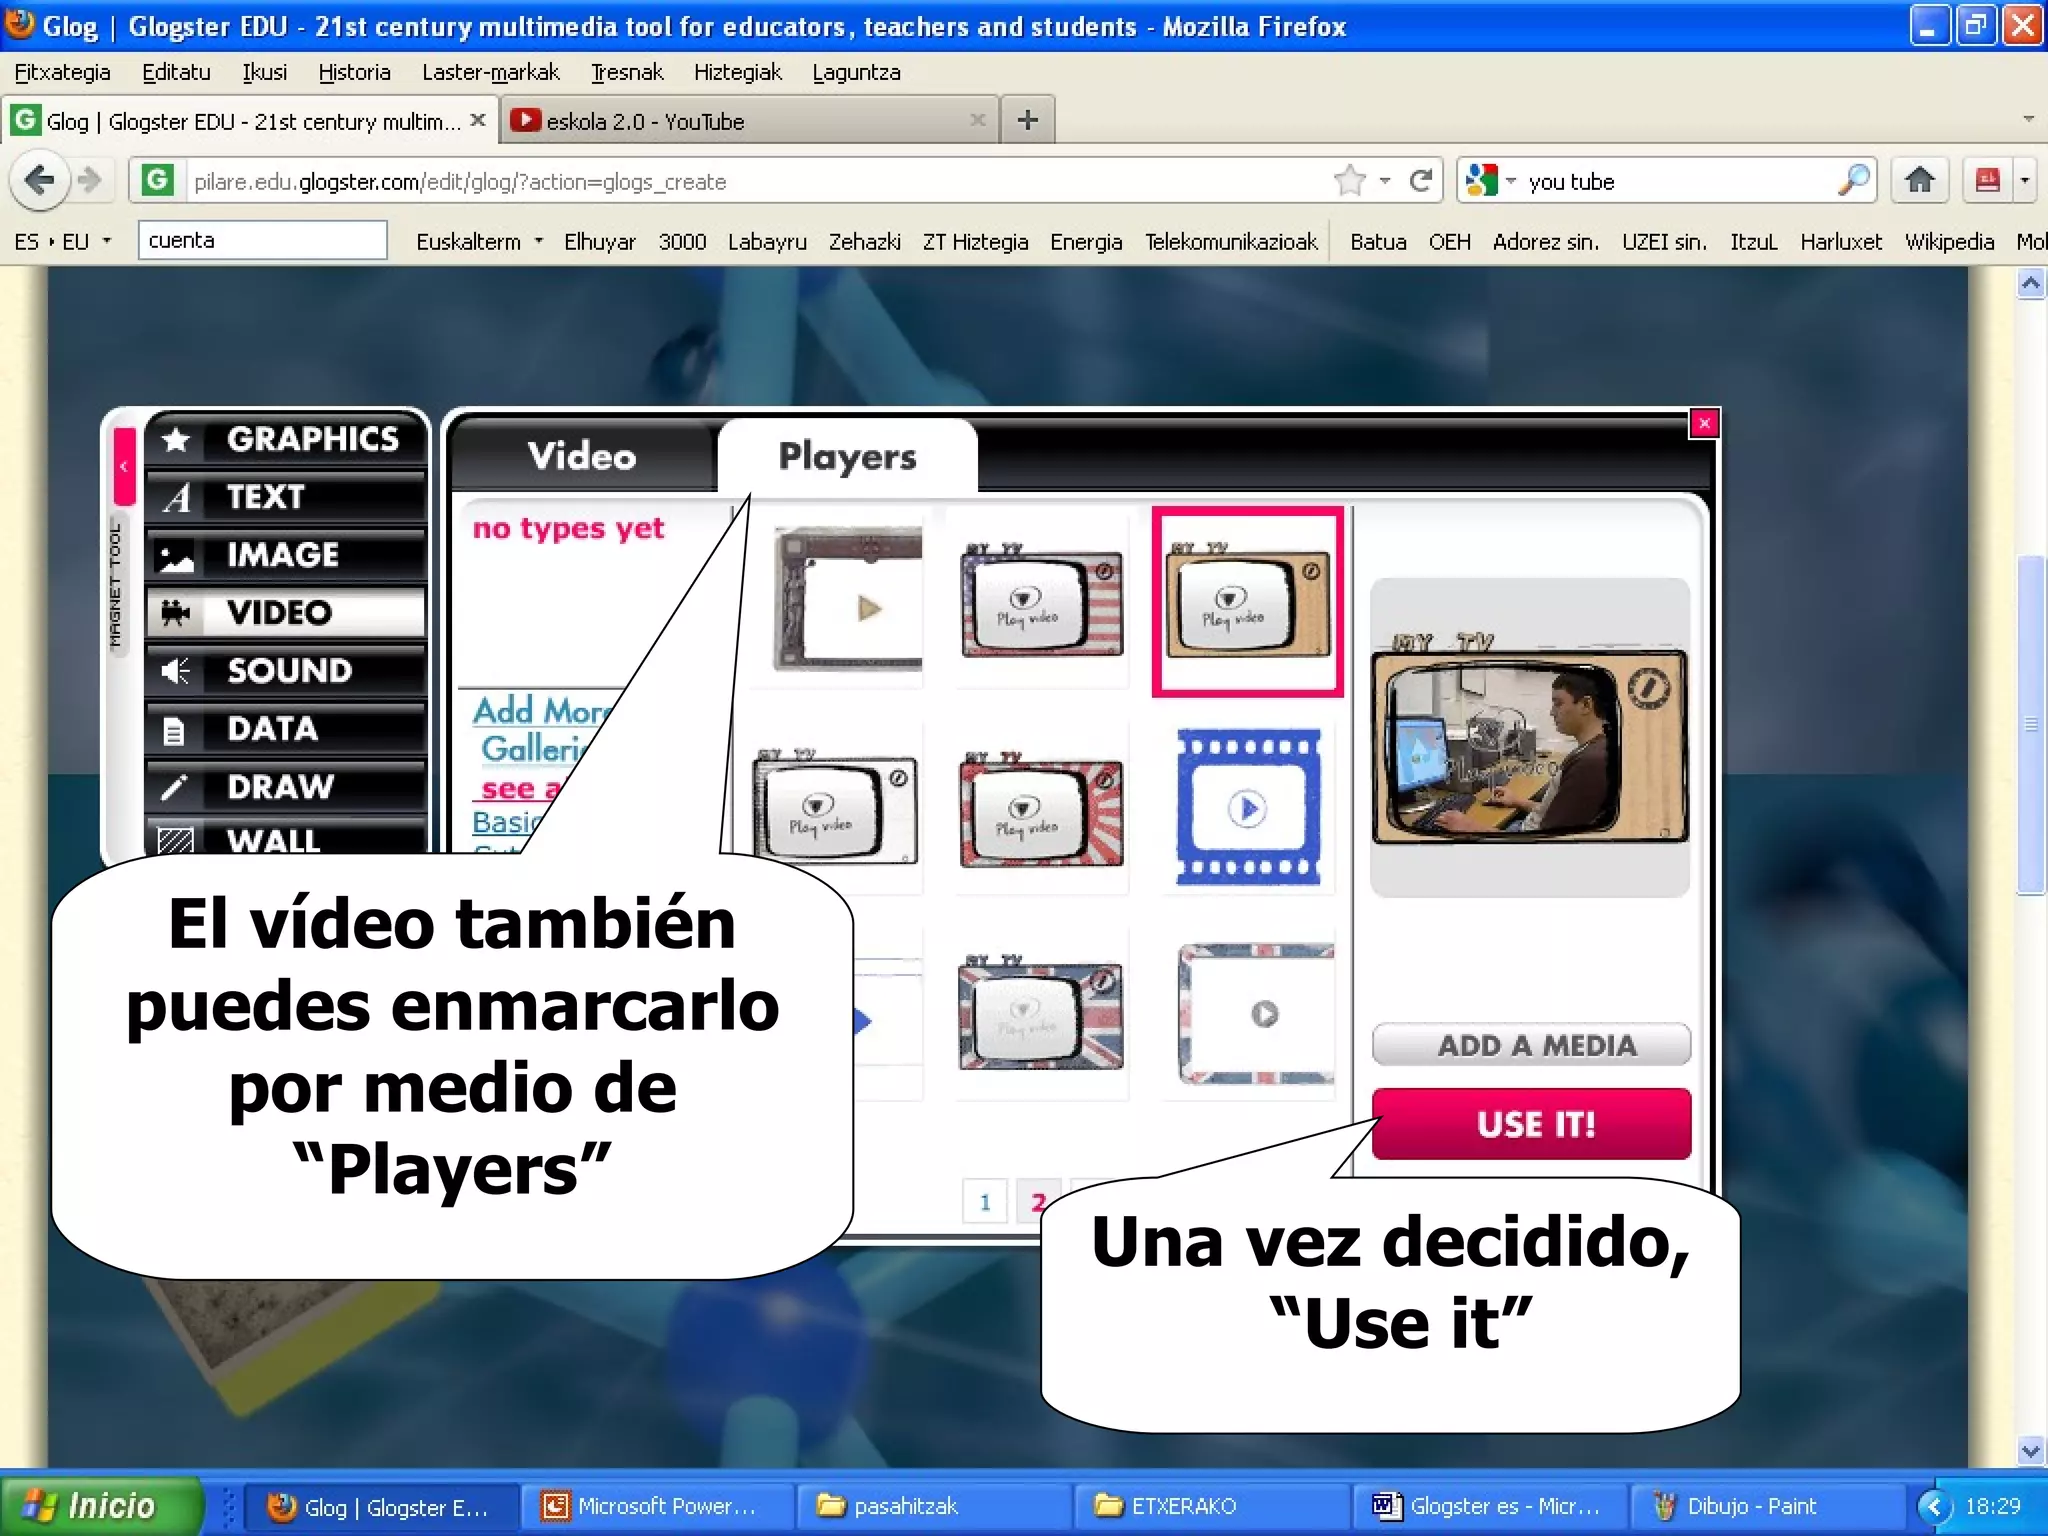Open the Euskalterm dropdown

(x=479, y=241)
